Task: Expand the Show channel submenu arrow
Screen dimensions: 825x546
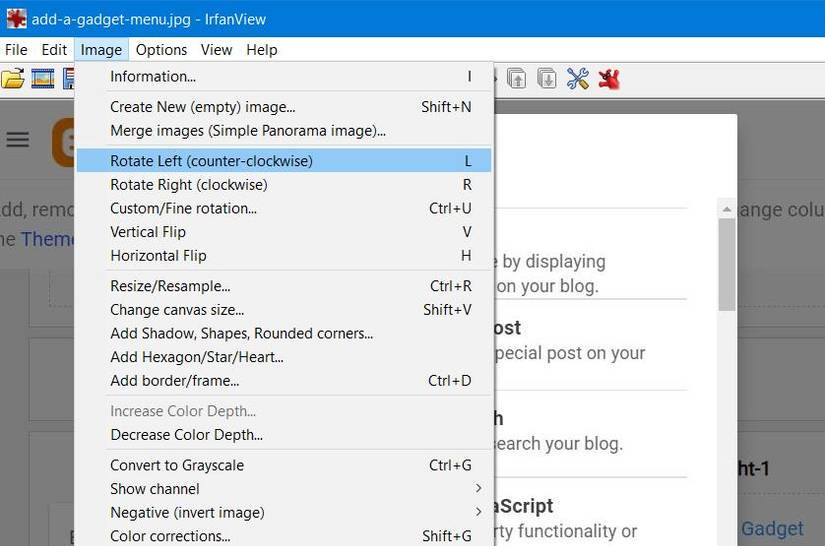Action: tap(478, 489)
